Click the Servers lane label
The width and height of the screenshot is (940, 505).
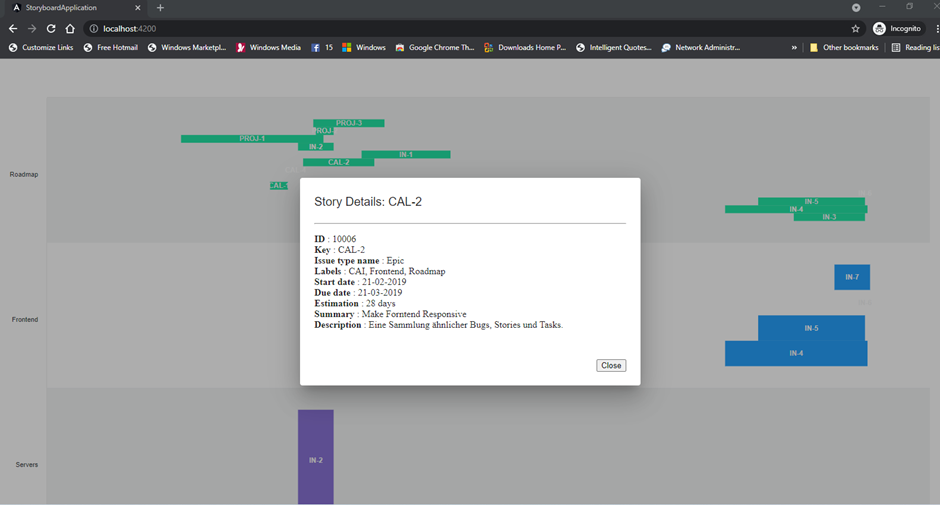tap(26, 465)
